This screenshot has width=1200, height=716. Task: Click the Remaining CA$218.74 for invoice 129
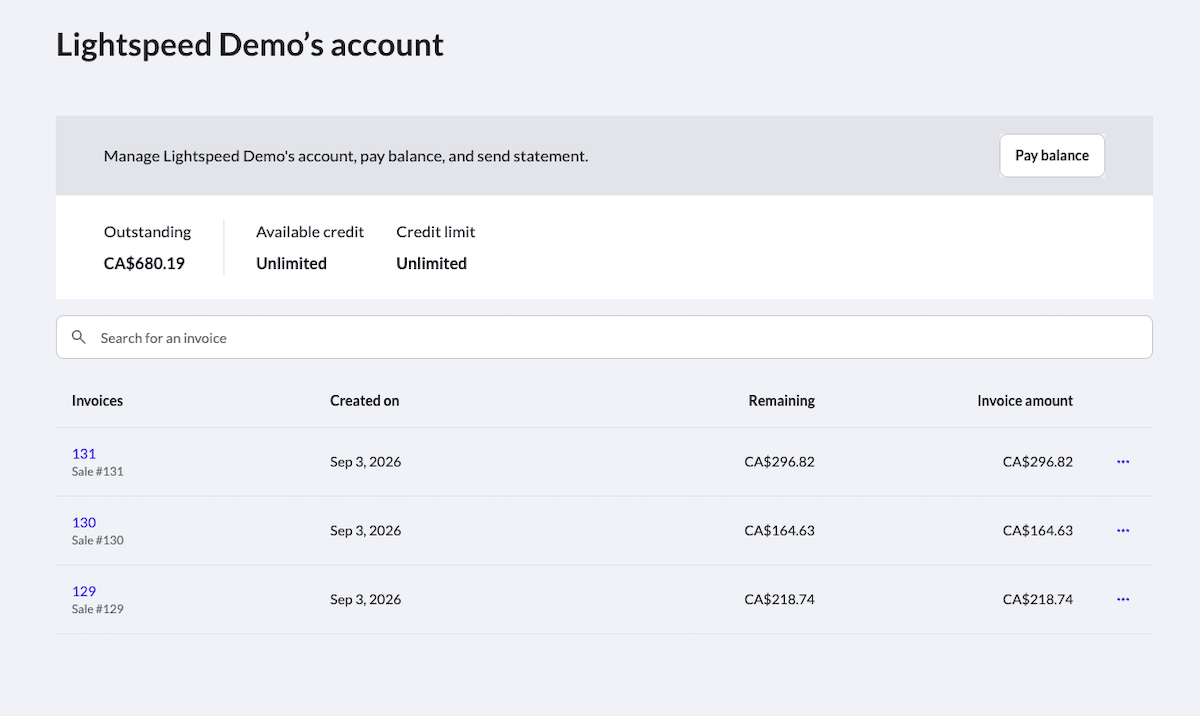[x=780, y=600]
